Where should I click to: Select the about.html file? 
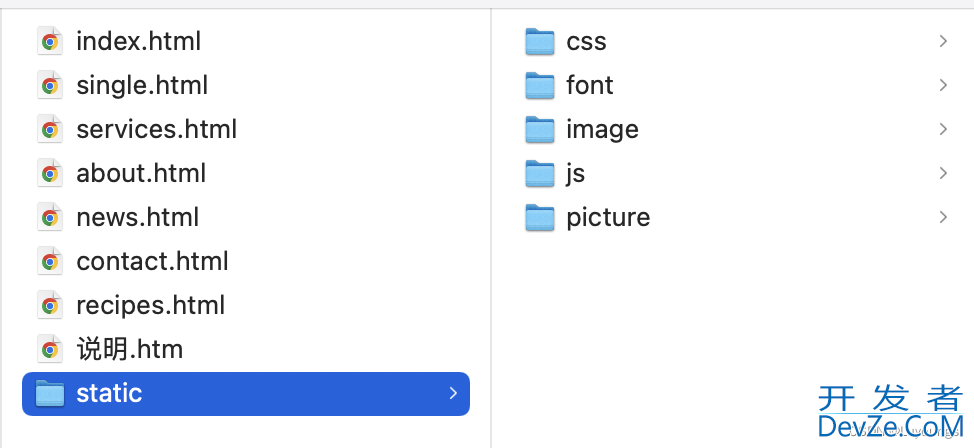point(141,173)
